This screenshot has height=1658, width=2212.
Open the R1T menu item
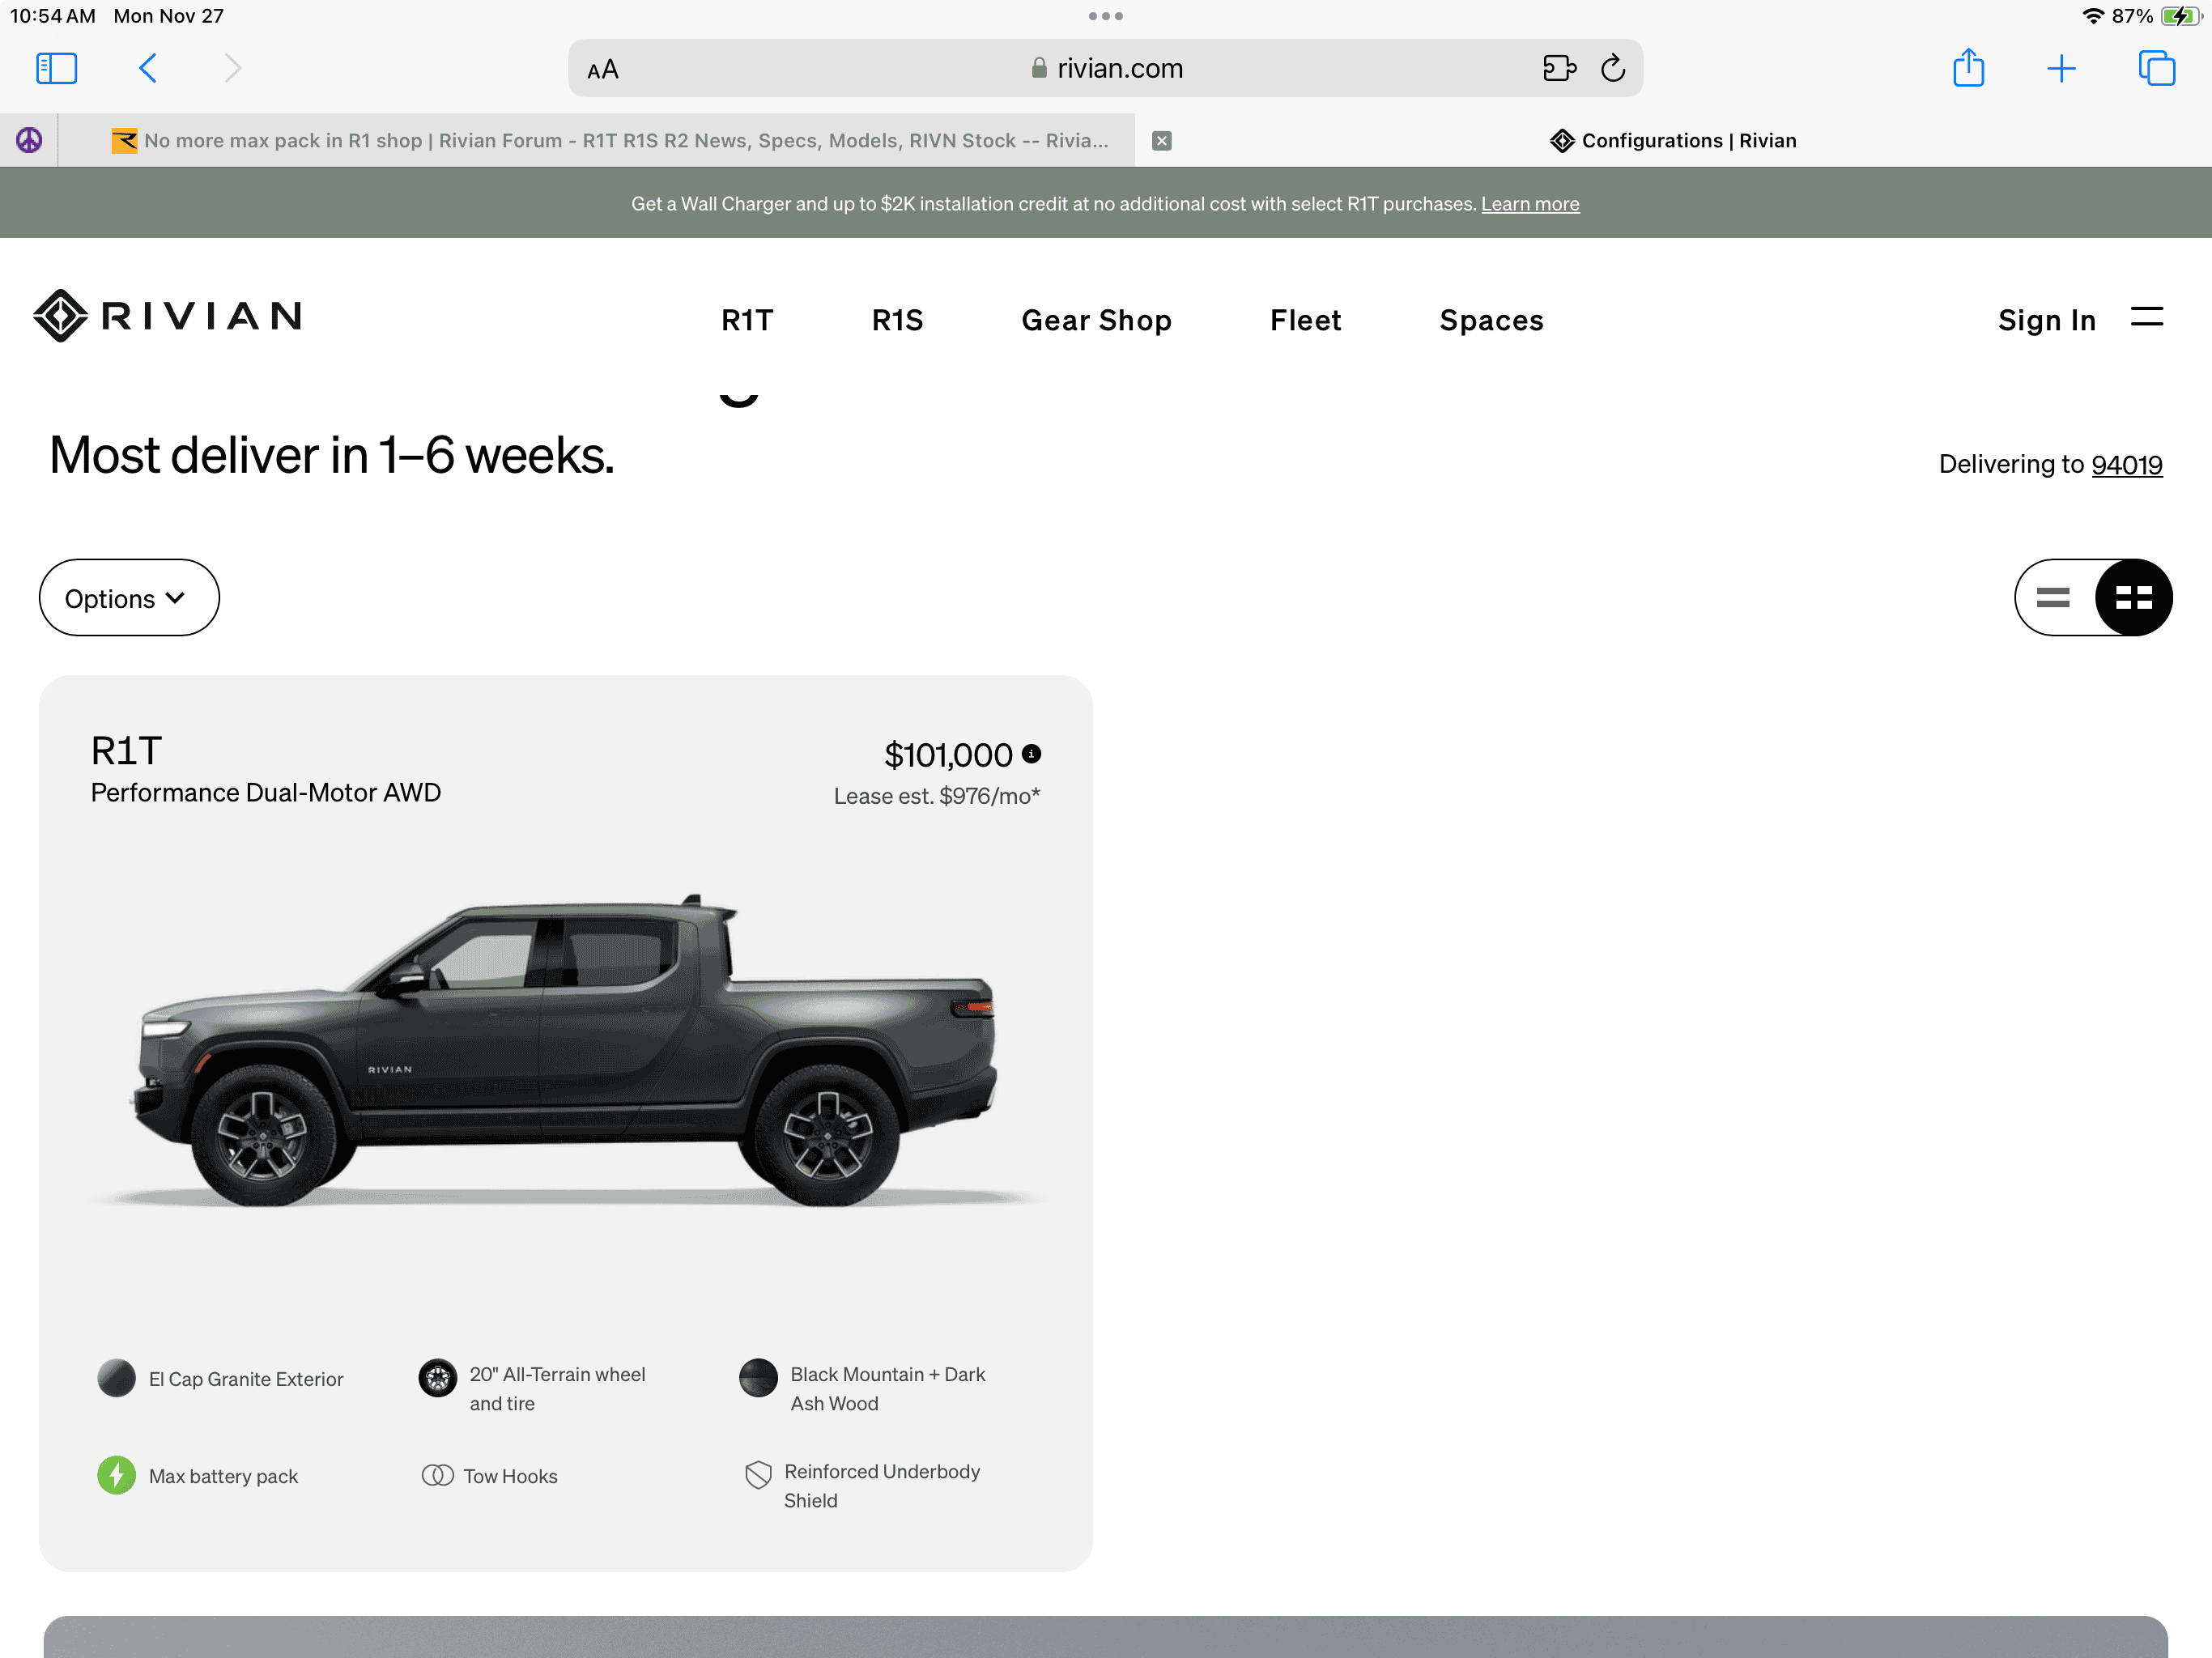(x=747, y=320)
